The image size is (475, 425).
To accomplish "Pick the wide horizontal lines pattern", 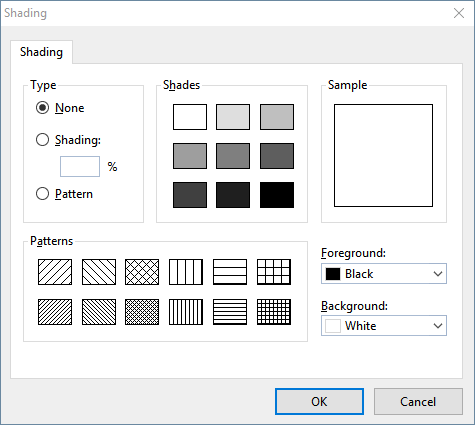I will click(x=230, y=272).
